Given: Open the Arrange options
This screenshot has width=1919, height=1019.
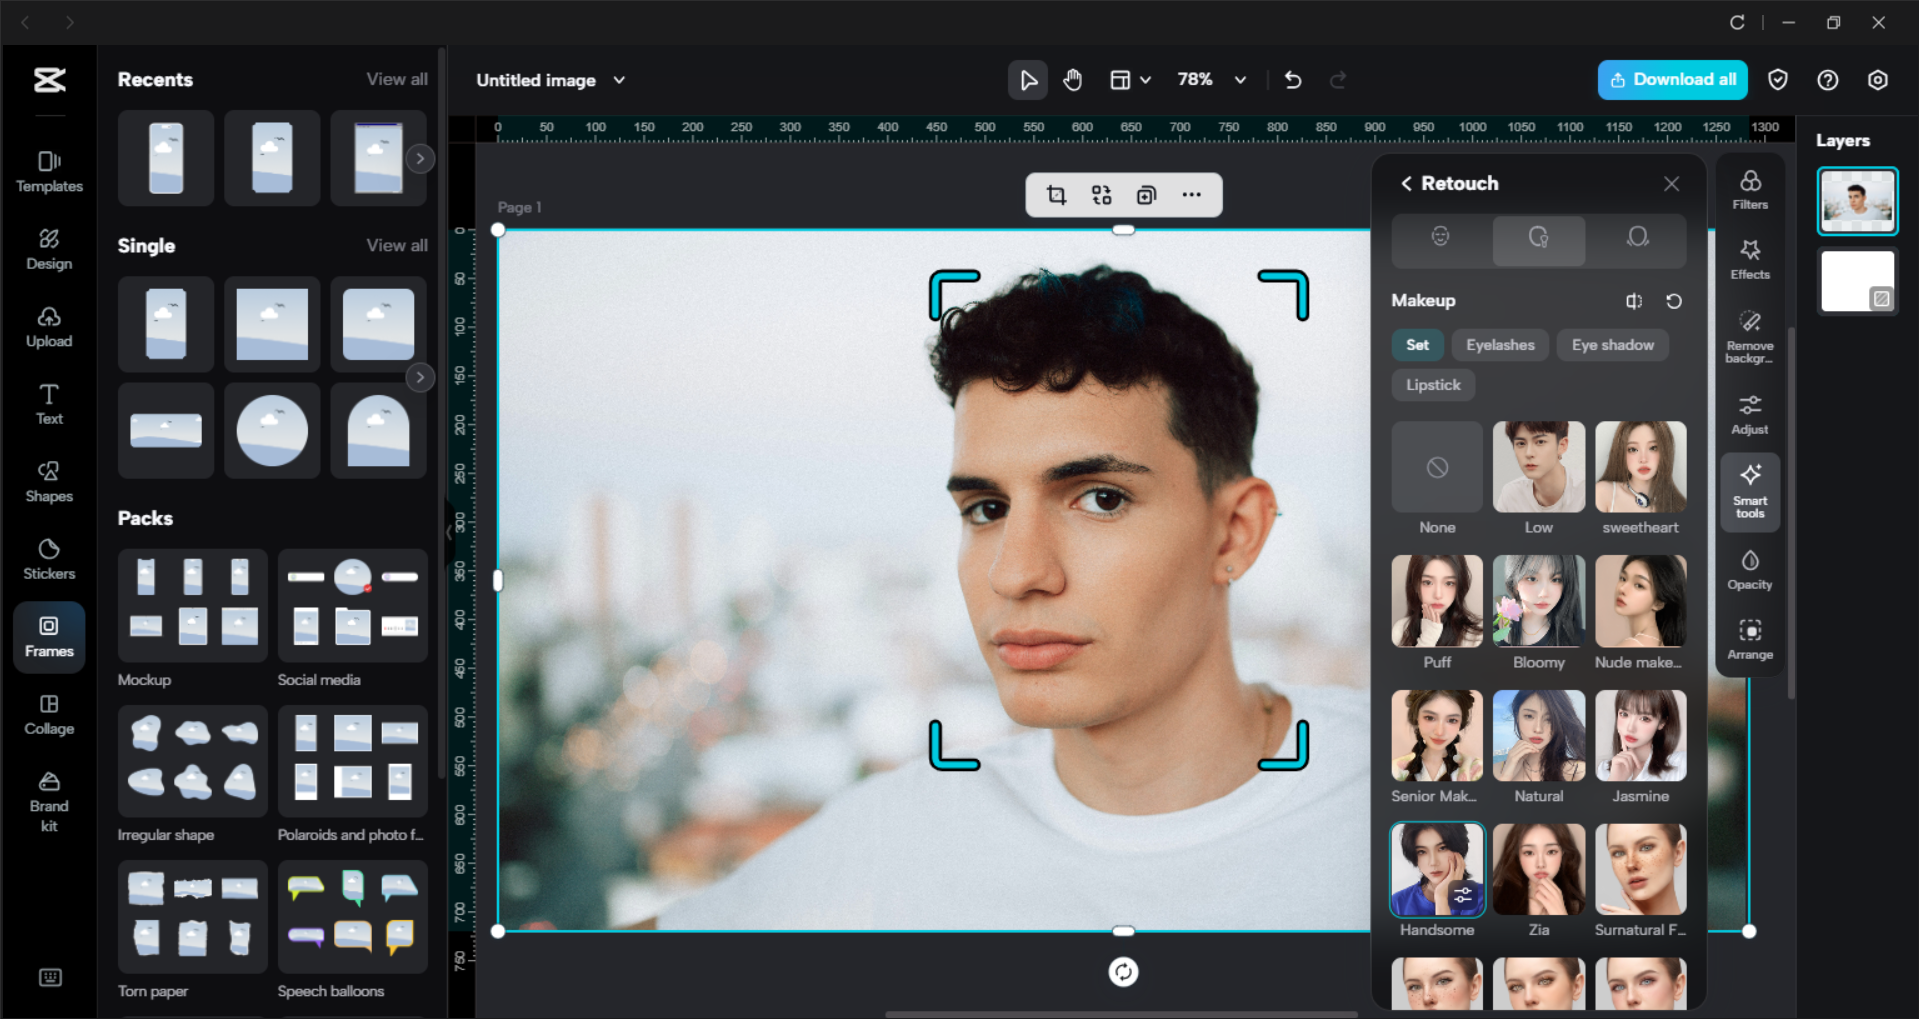Looking at the screenshot, I should tap(1749, 640).
